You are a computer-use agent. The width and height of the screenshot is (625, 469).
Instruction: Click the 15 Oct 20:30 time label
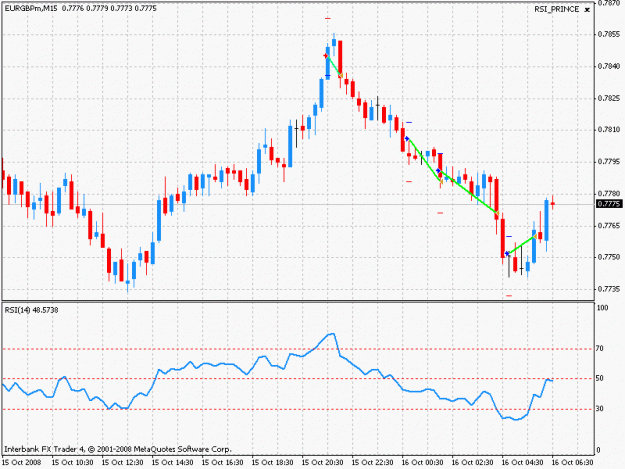(x=322, y=463)
